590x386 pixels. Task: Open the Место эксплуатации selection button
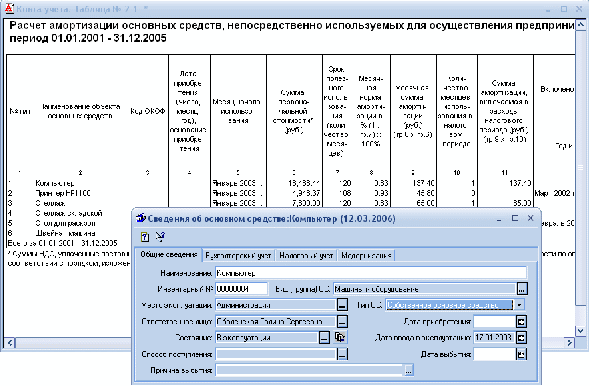pyautogui.click(x=342, y=305)
